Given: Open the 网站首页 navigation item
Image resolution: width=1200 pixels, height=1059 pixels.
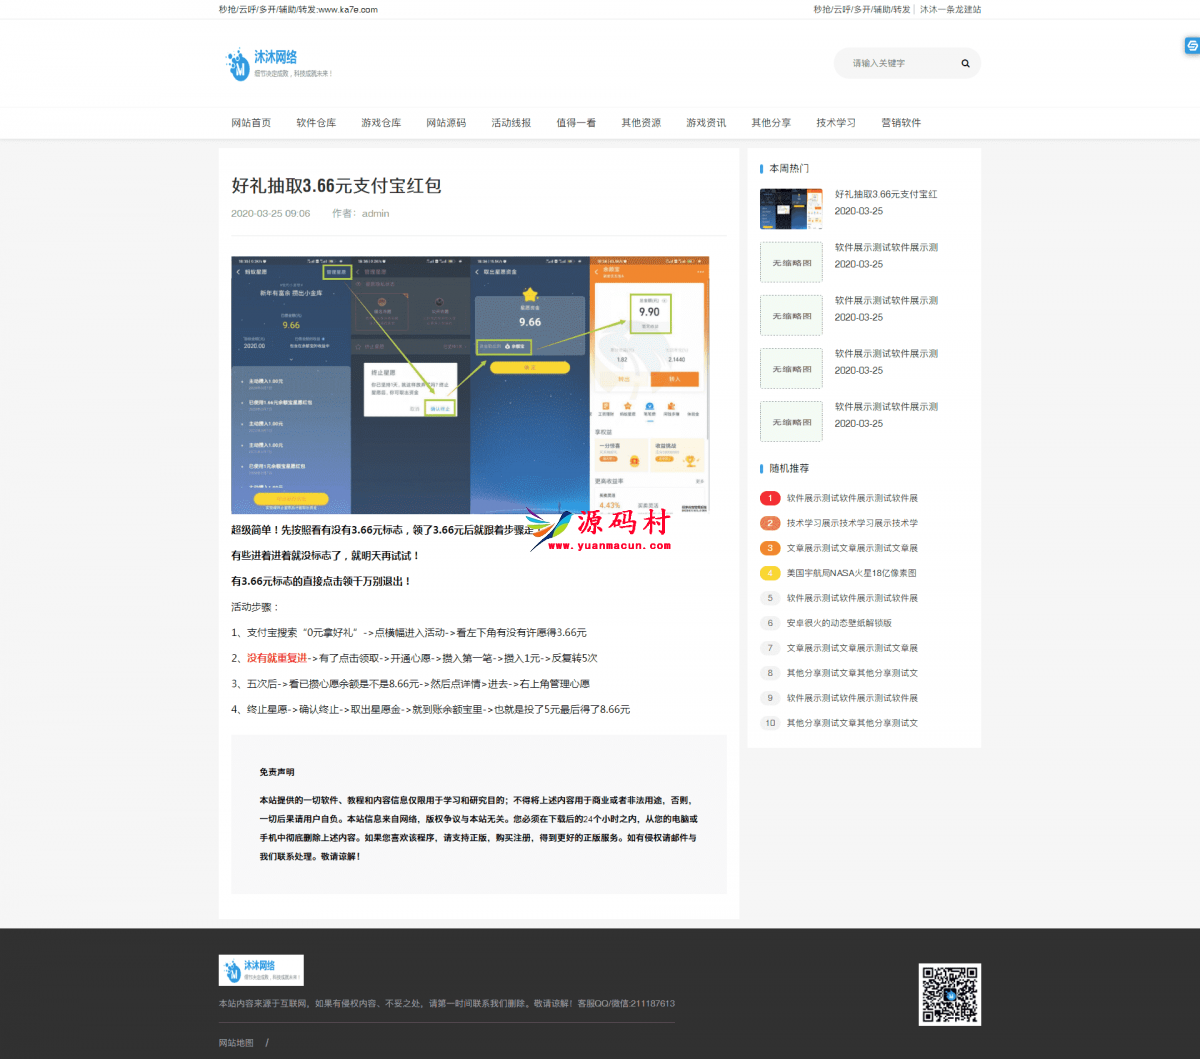Looking at the screenshot, I should [x=251, y=123].
